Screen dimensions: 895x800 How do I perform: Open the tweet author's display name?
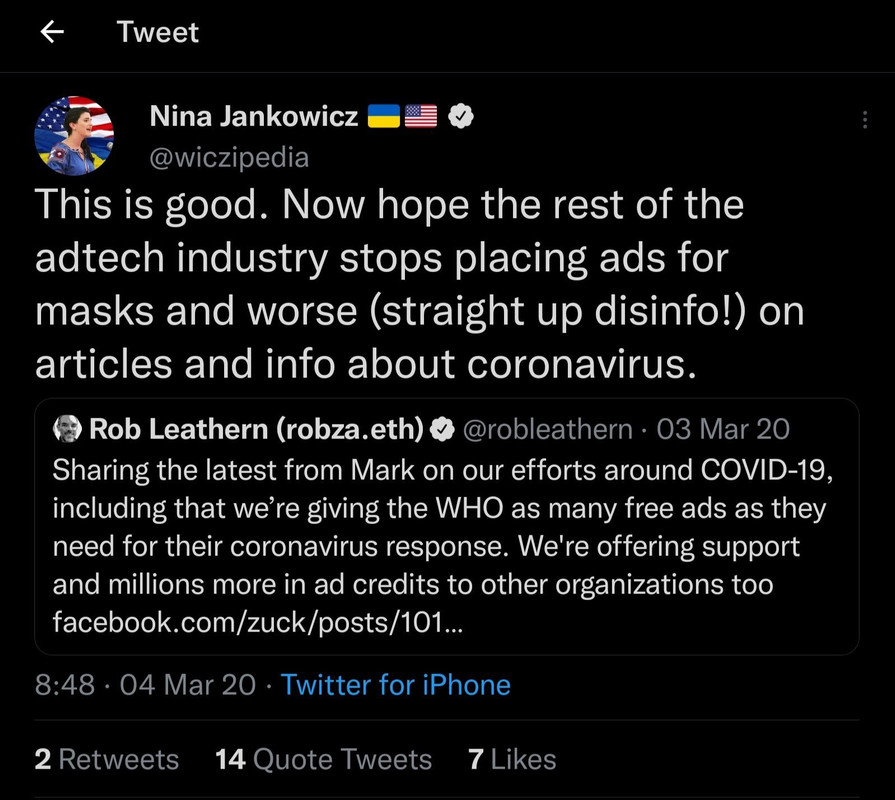click(x=254, y=116)
